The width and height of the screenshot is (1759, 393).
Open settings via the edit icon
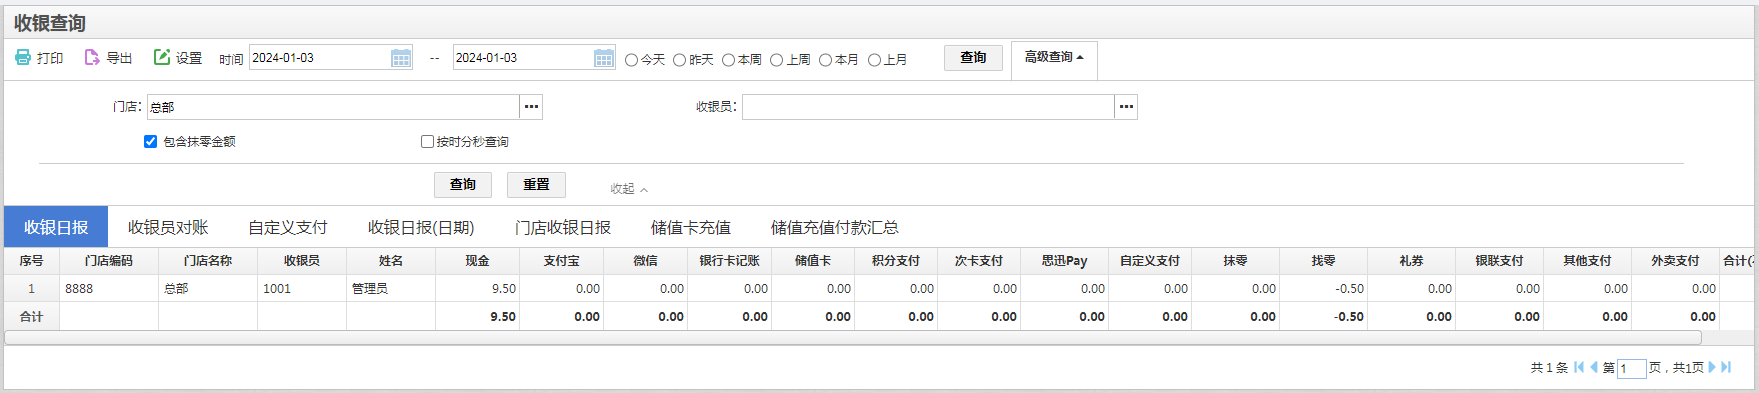point(162,58)
